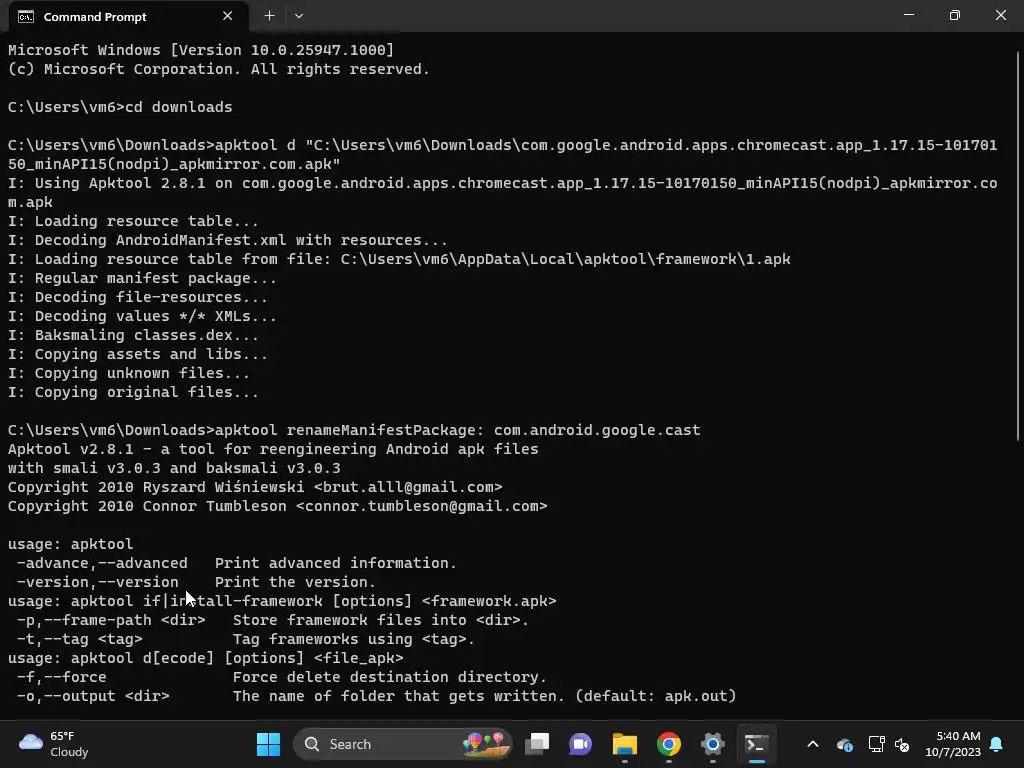The width and height of the screenshot is (1024, 768).
Task: Open the Windows Start menu
Action: point(268,744)
